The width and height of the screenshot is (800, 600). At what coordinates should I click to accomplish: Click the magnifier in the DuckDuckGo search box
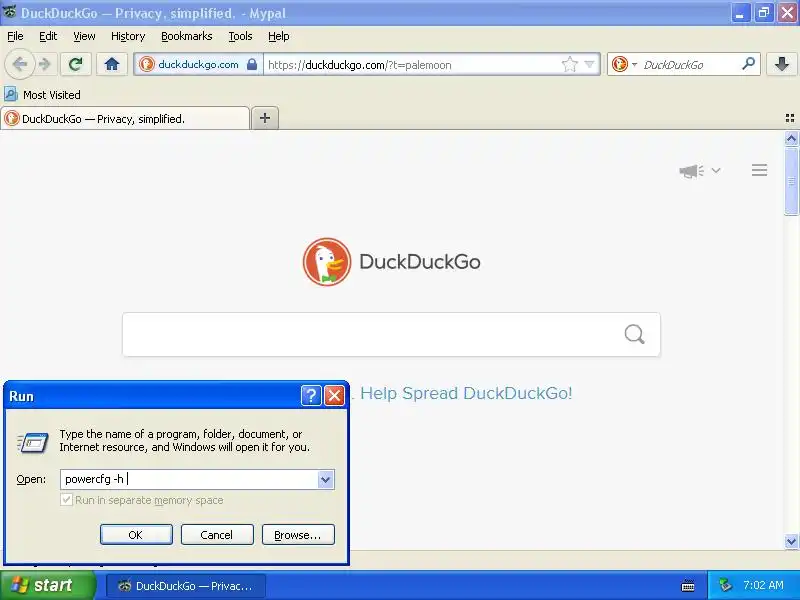coord(634,334)
